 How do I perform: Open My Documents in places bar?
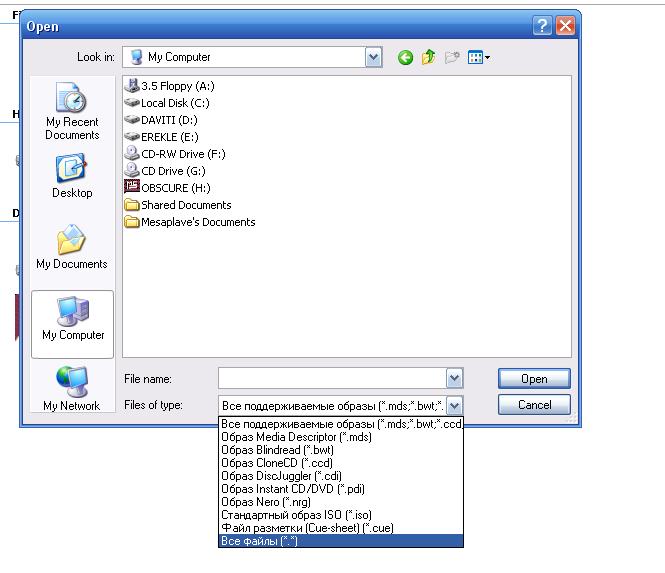coord(72,247)
